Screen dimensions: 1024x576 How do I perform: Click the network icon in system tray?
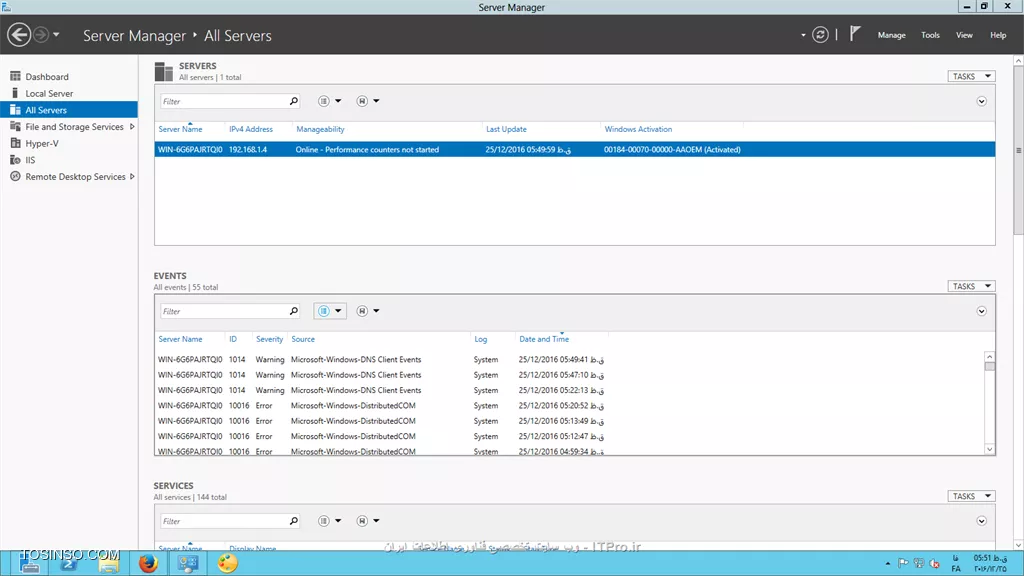pos(919,564)
